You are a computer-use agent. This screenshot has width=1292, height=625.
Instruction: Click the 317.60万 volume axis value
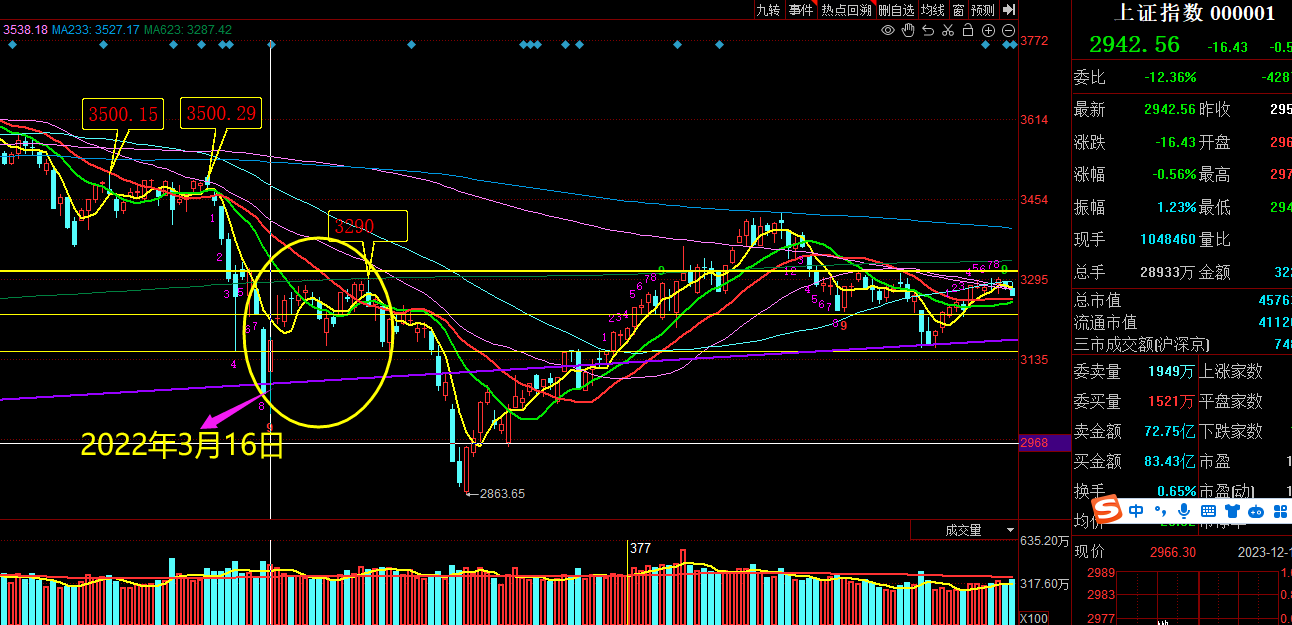(1045, 585)
